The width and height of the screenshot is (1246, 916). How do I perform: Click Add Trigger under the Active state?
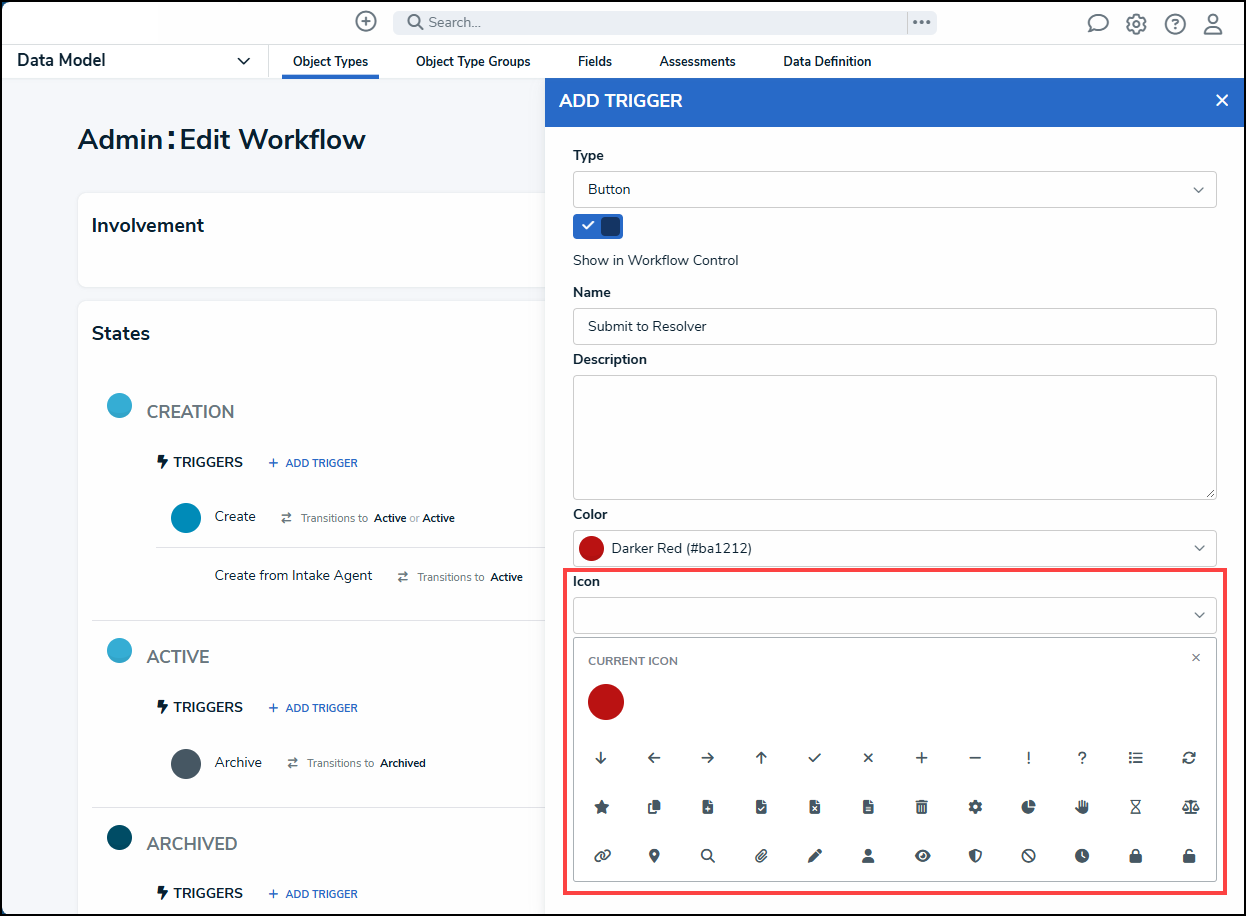(313, 708)
